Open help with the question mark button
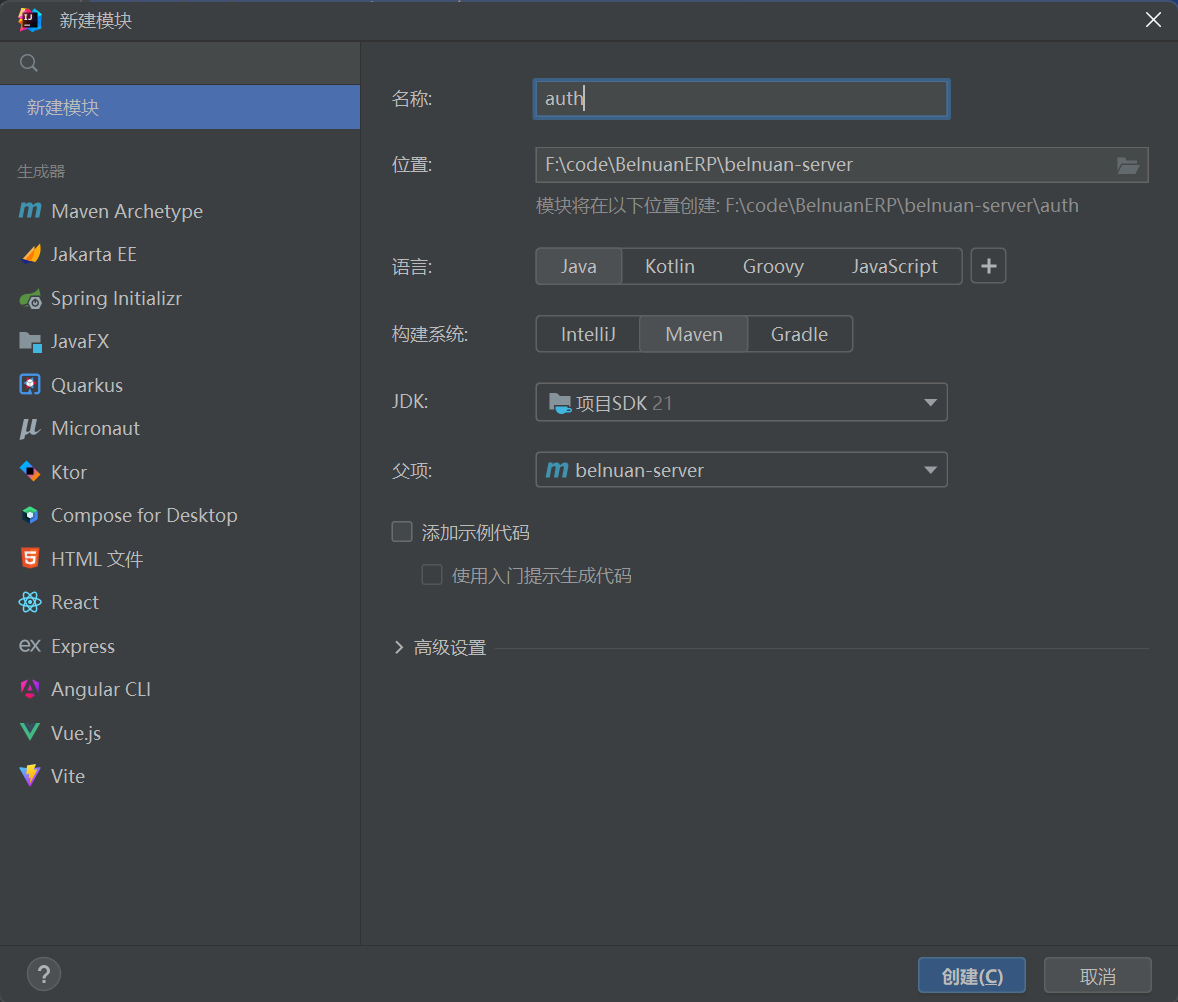Viewport: 1178px width, 1002px height. [x=44, y=974]
